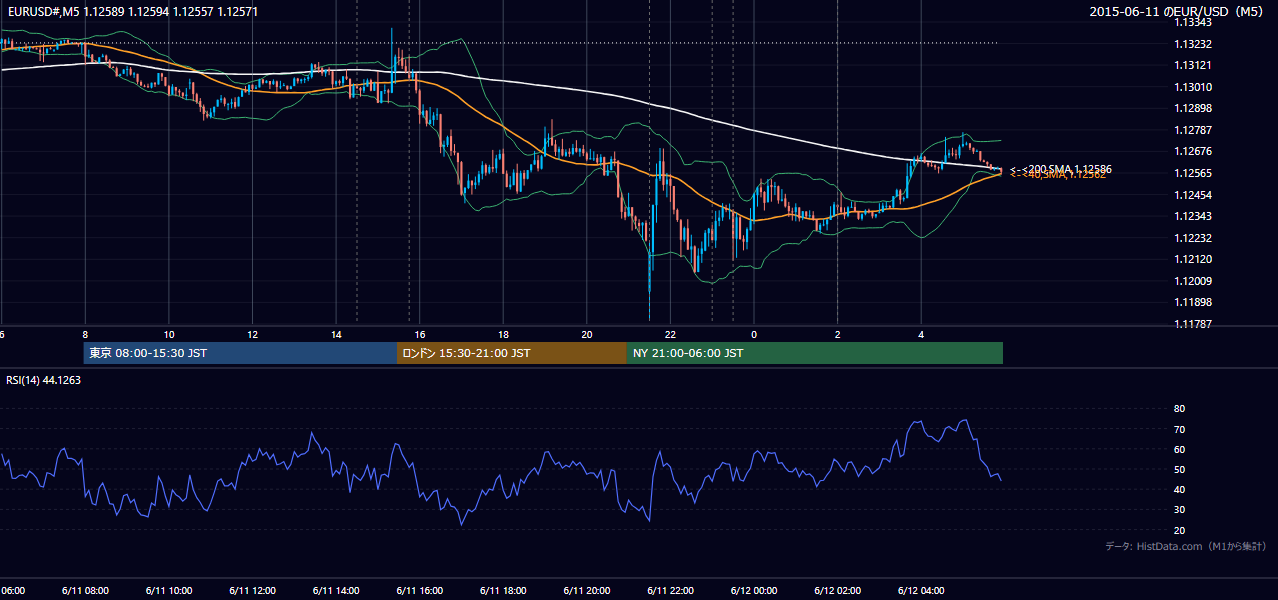Click hour tick 8 on price chart axis

coord(85,334)
